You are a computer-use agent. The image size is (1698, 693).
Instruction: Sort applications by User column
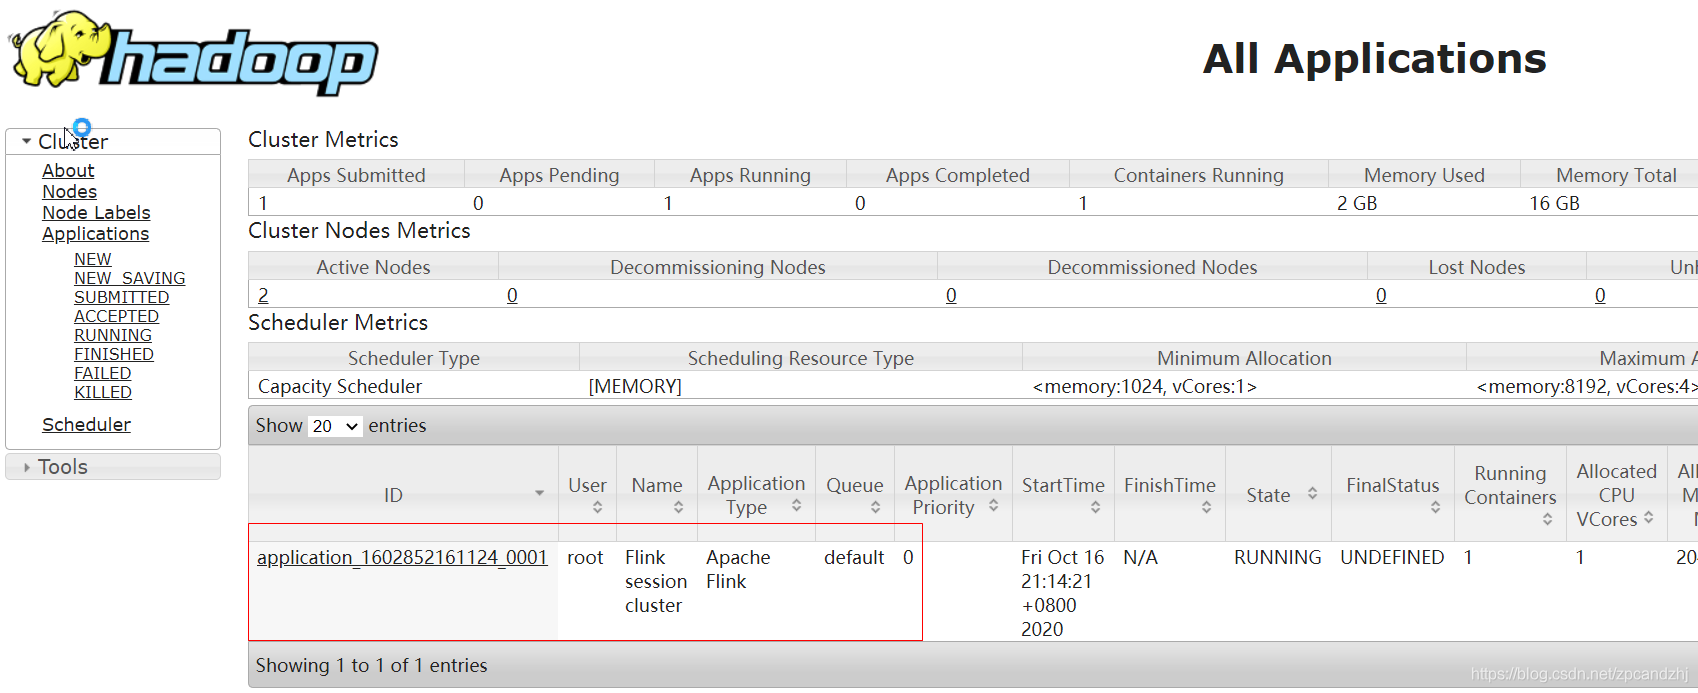point(597,508)
